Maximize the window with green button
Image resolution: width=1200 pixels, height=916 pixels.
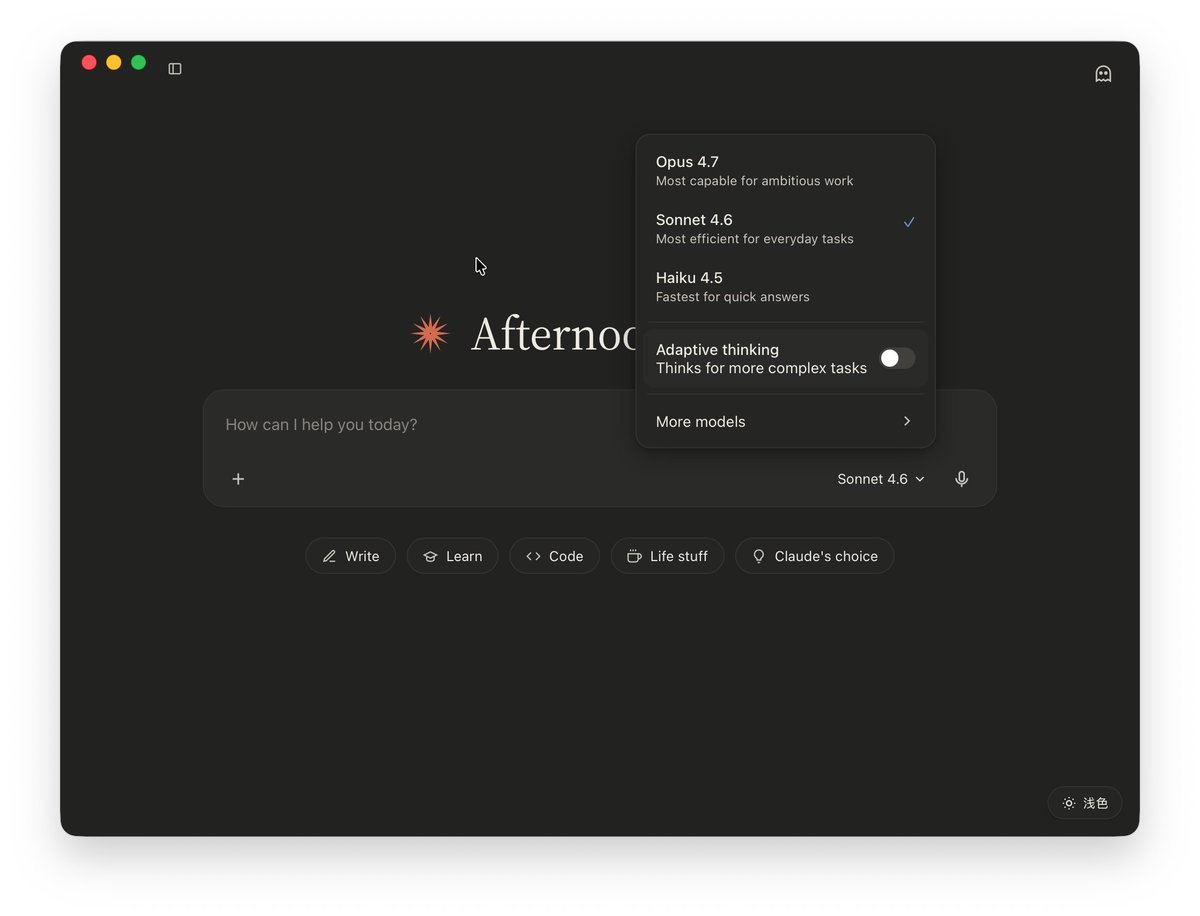pyautogui.click(x=138, y=62)
